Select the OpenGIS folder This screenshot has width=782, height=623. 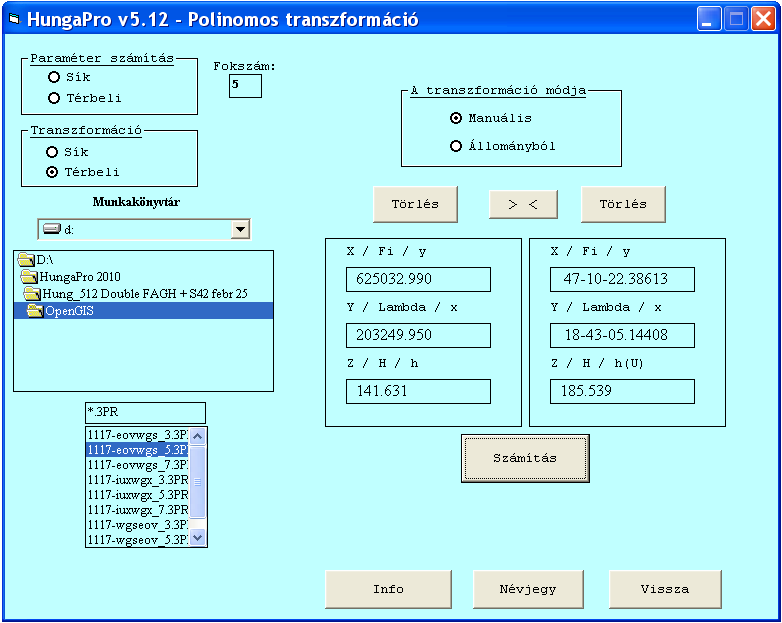click(144, 311)
